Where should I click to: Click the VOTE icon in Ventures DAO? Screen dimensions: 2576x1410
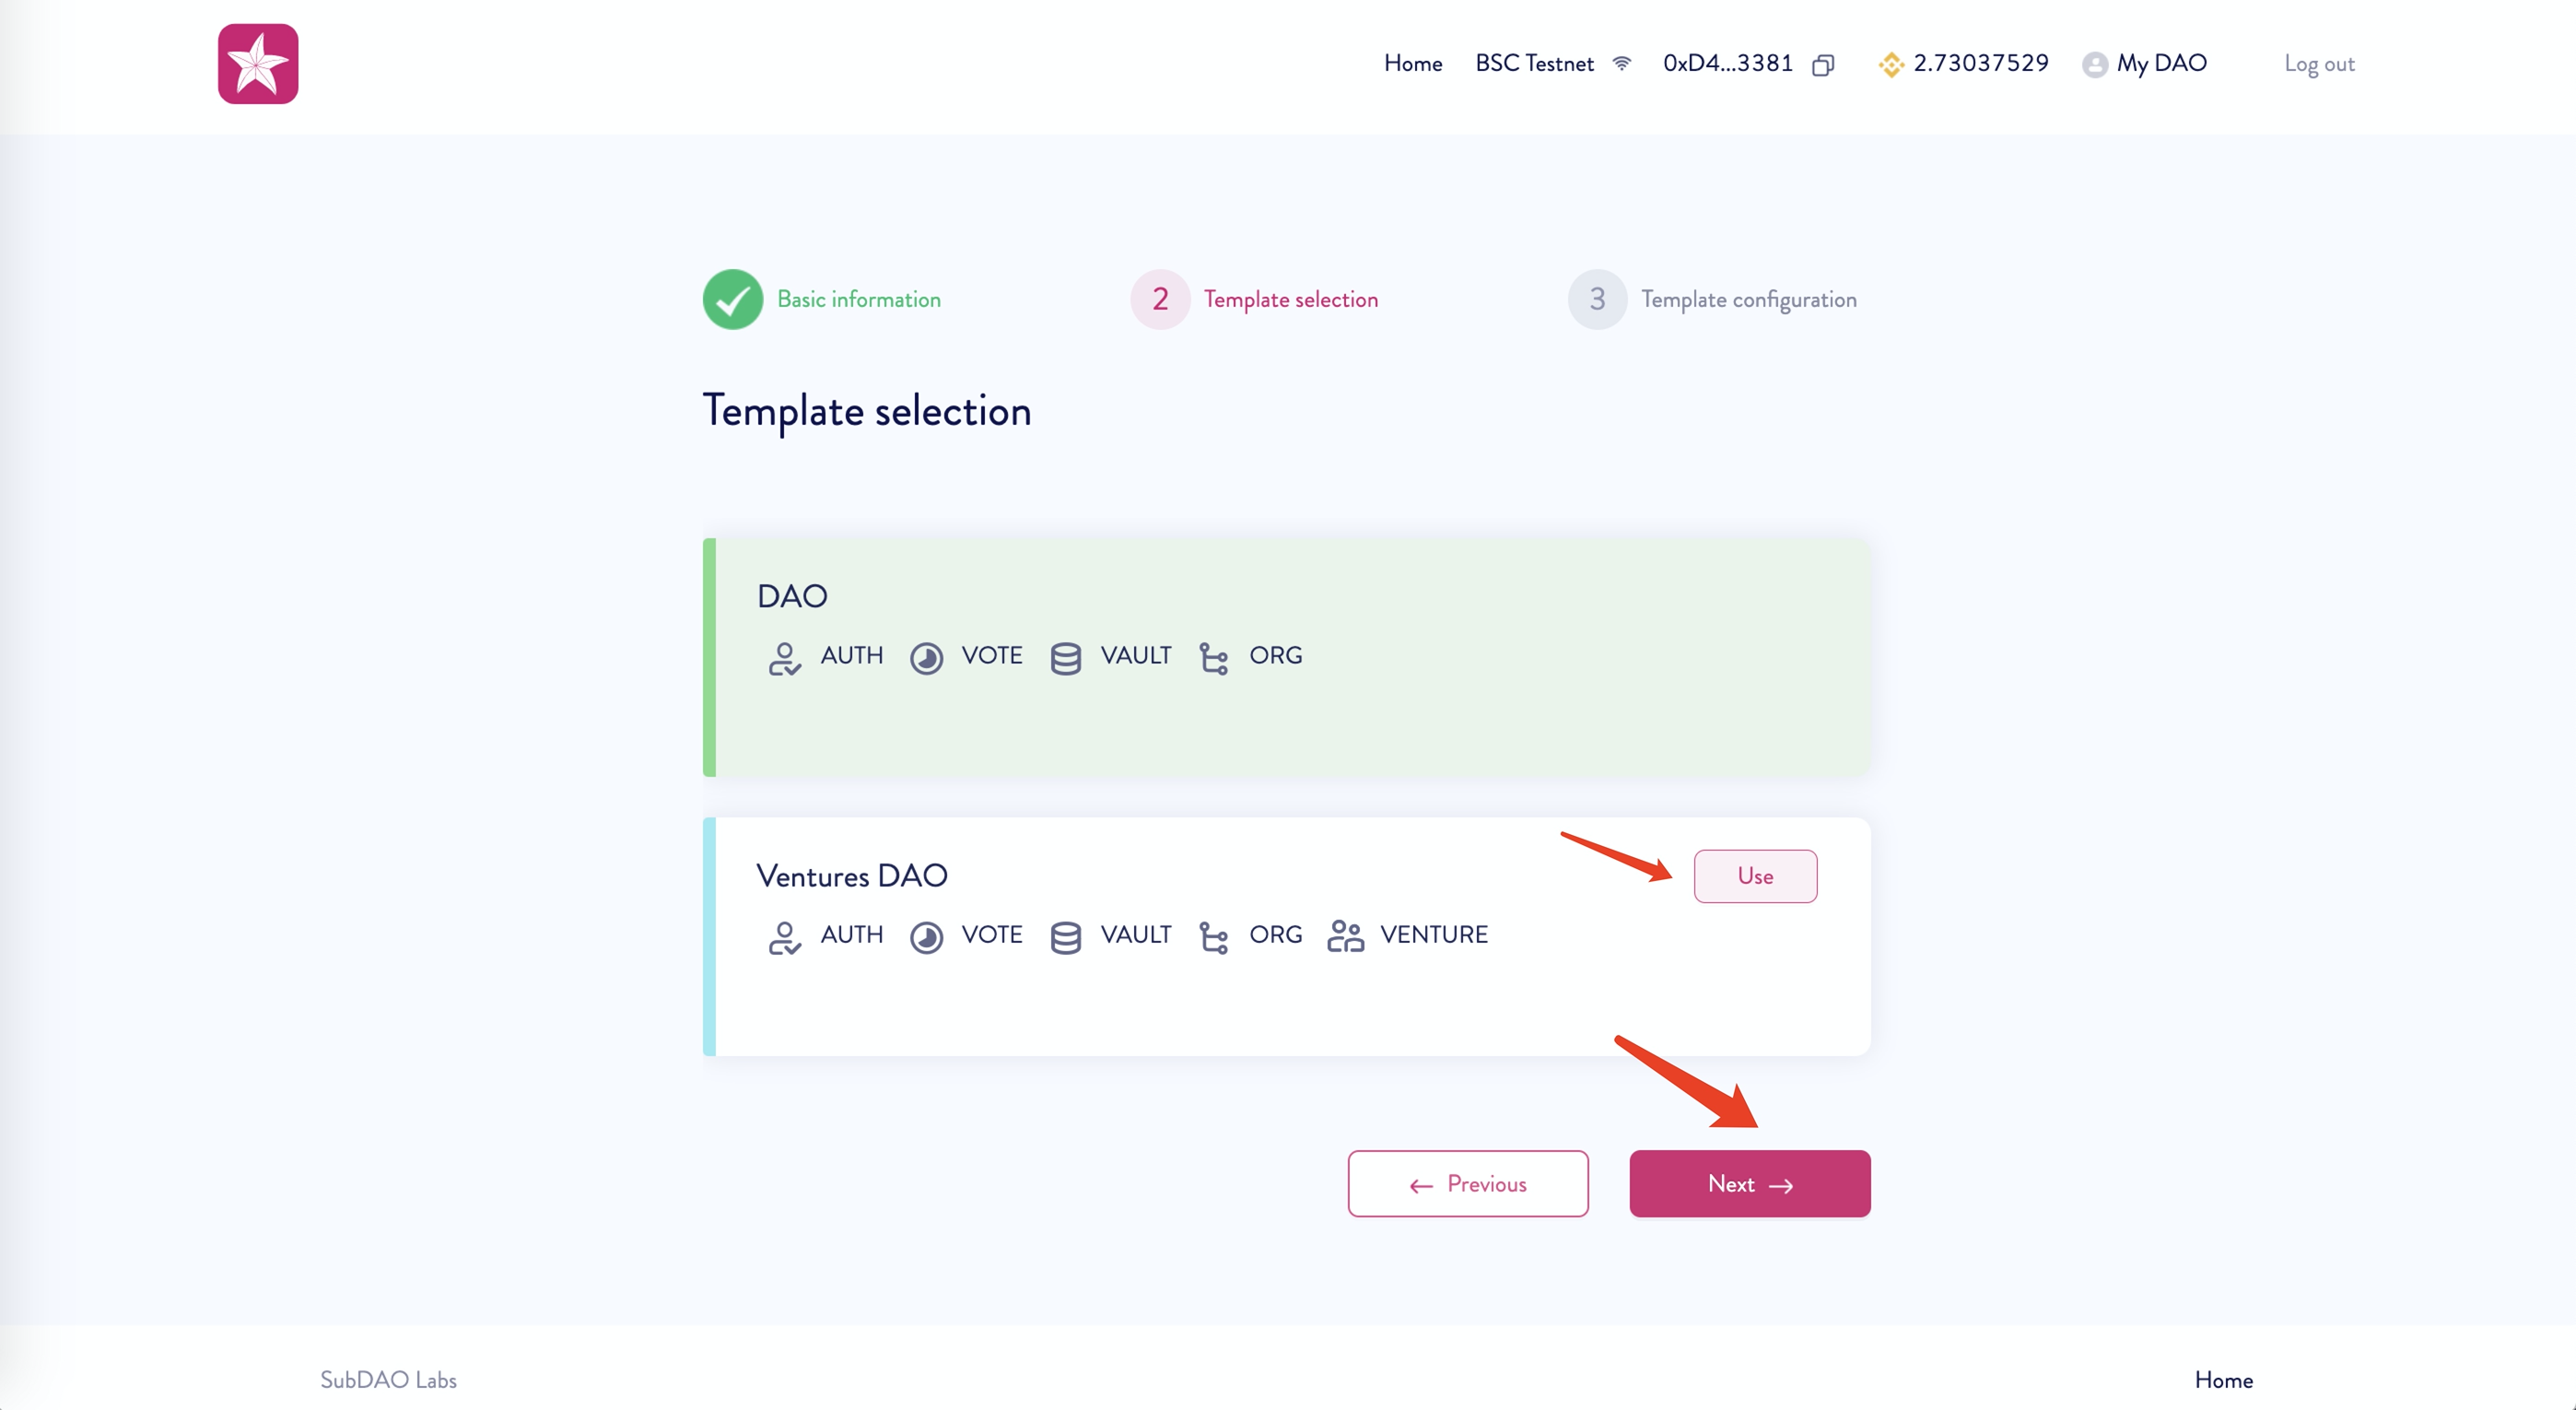pyautogui.click(x=926, y=937)
